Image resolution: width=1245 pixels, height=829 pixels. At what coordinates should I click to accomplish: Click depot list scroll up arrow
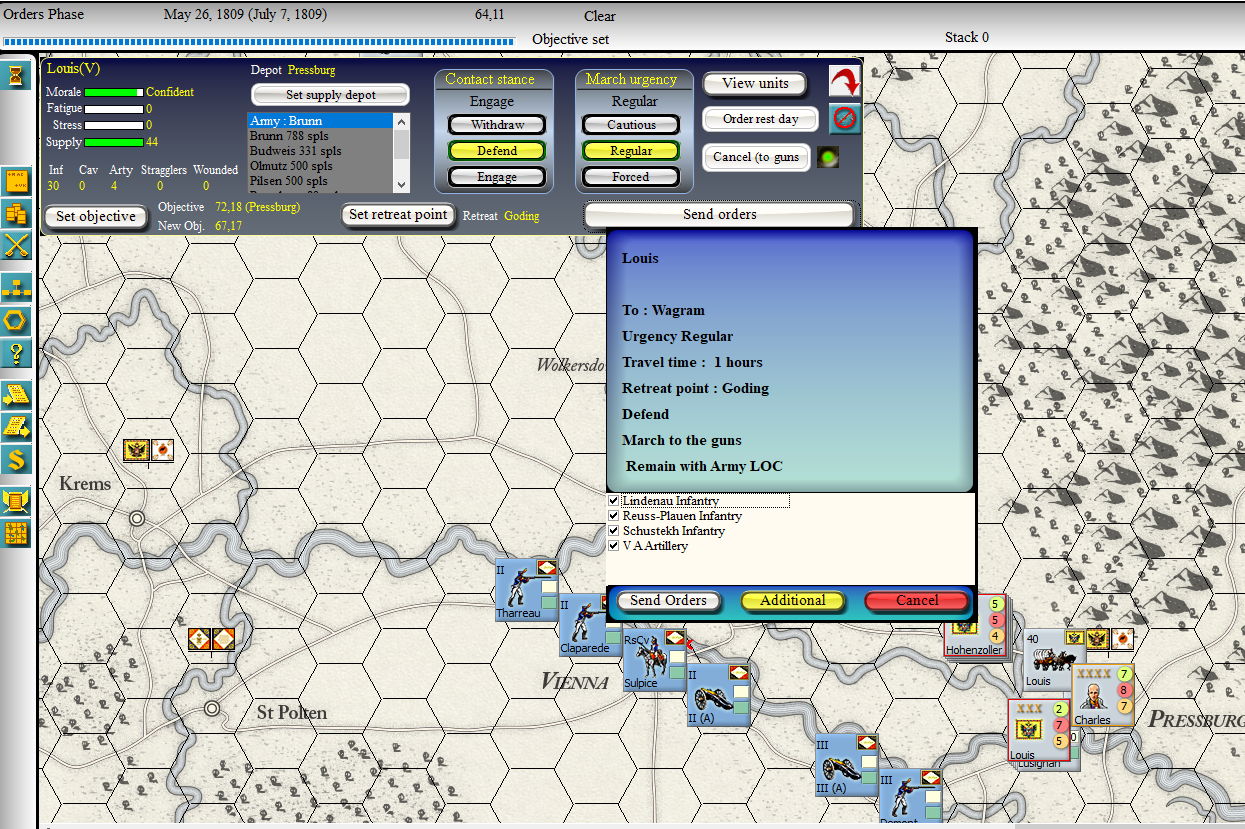[402, 121]
